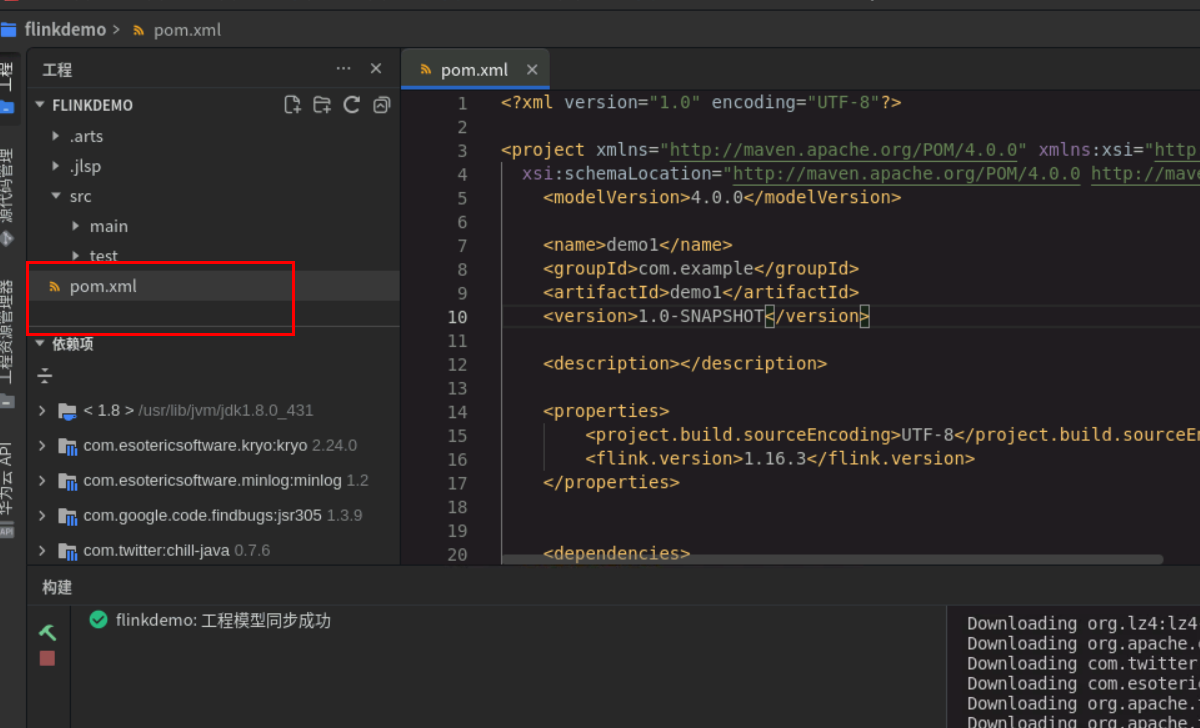1200x728 pixels.
Task: Expand the com.esotericsoftware.kryo:kryo dependency
Action: tap(42, 445)
